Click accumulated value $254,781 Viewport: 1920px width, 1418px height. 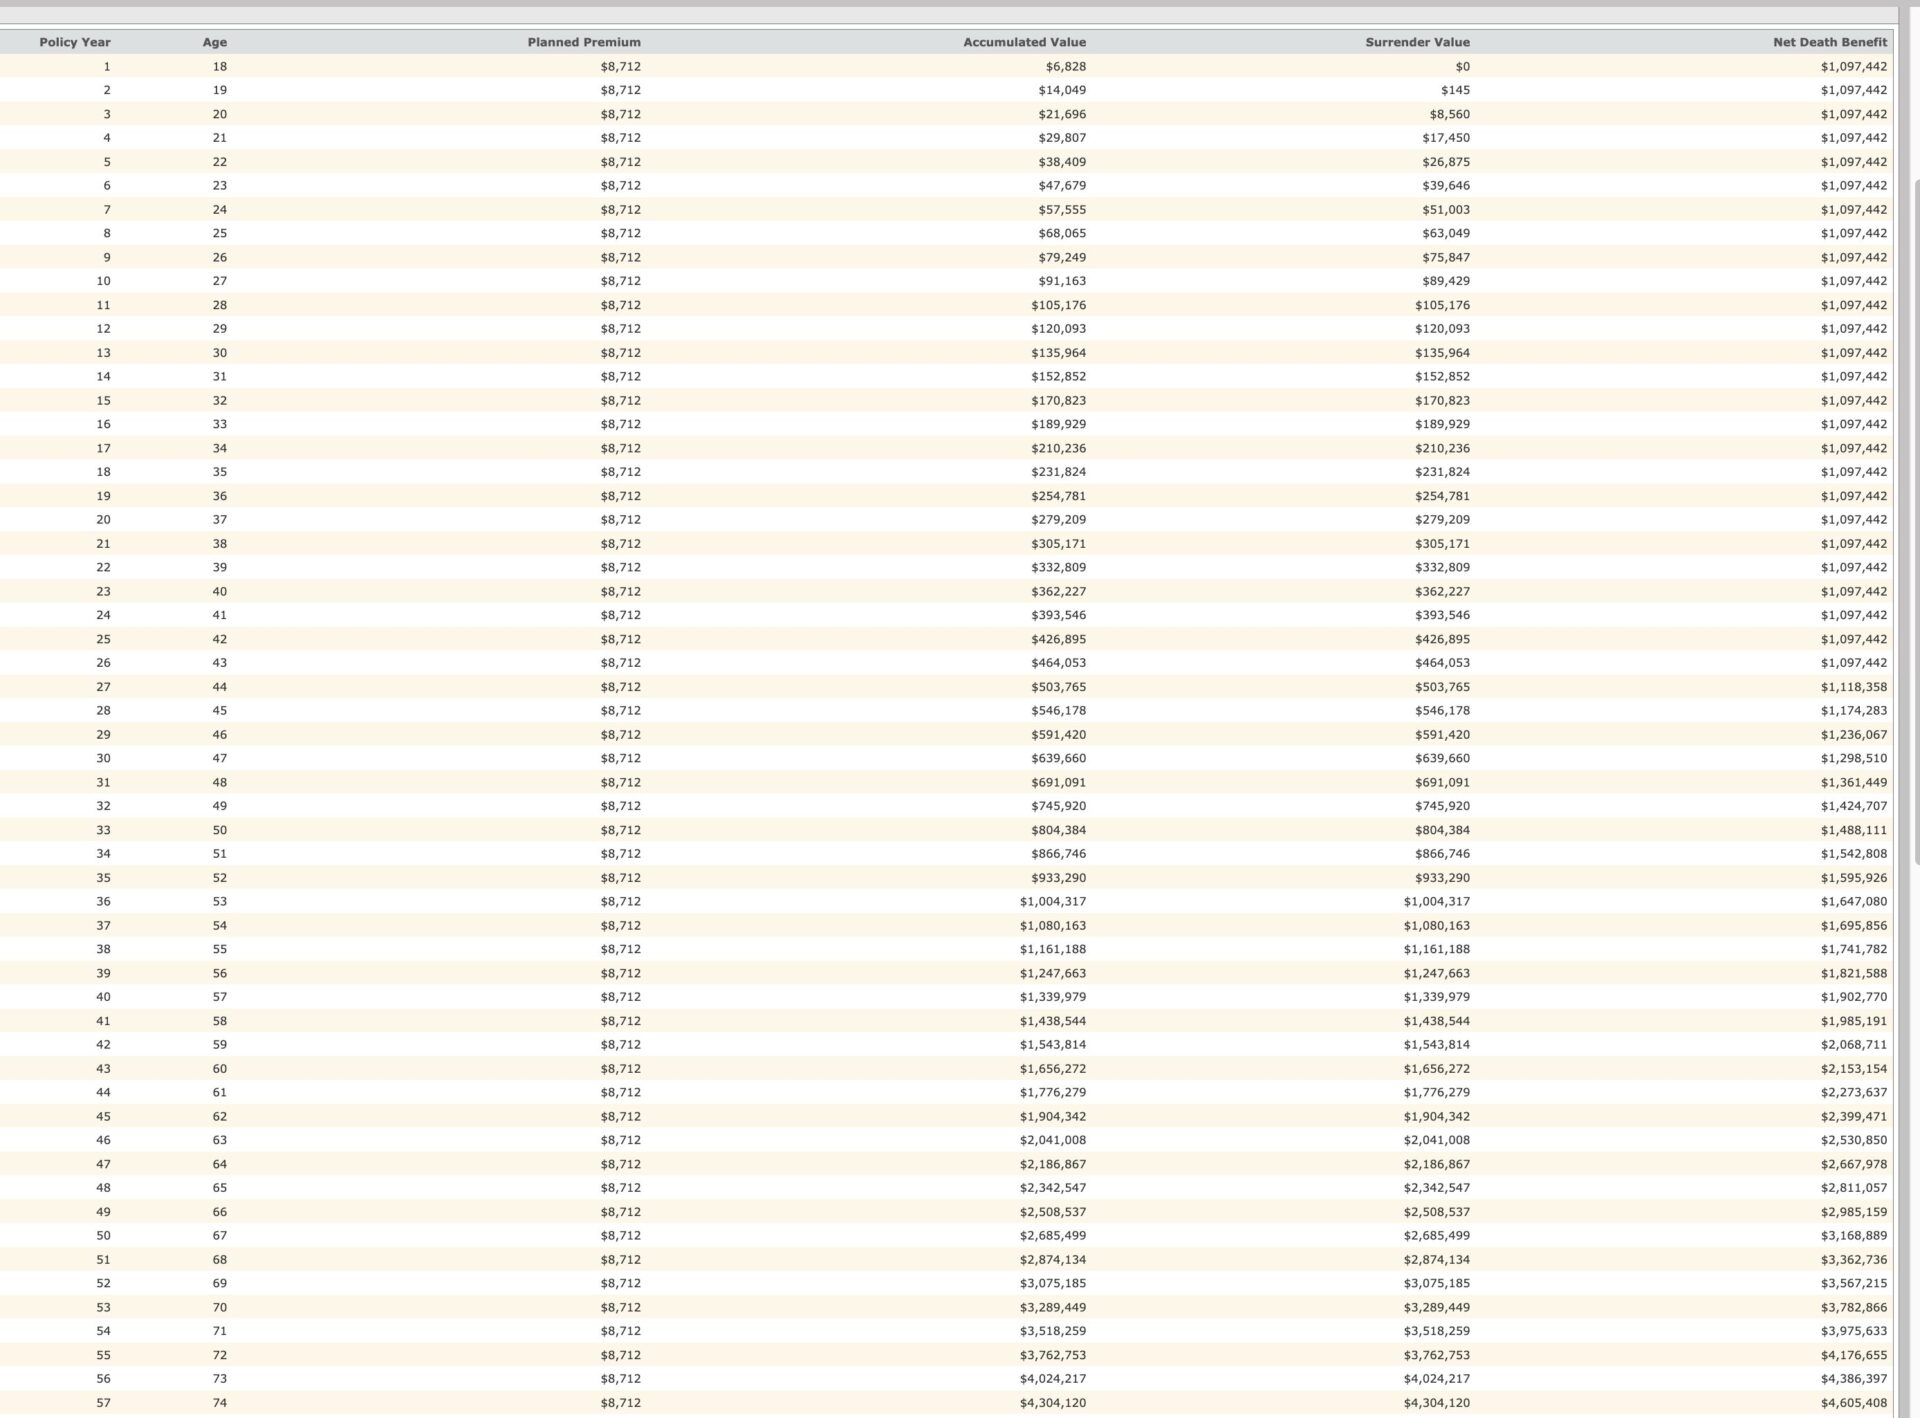pyautogui.click(x=1058, y=496)
